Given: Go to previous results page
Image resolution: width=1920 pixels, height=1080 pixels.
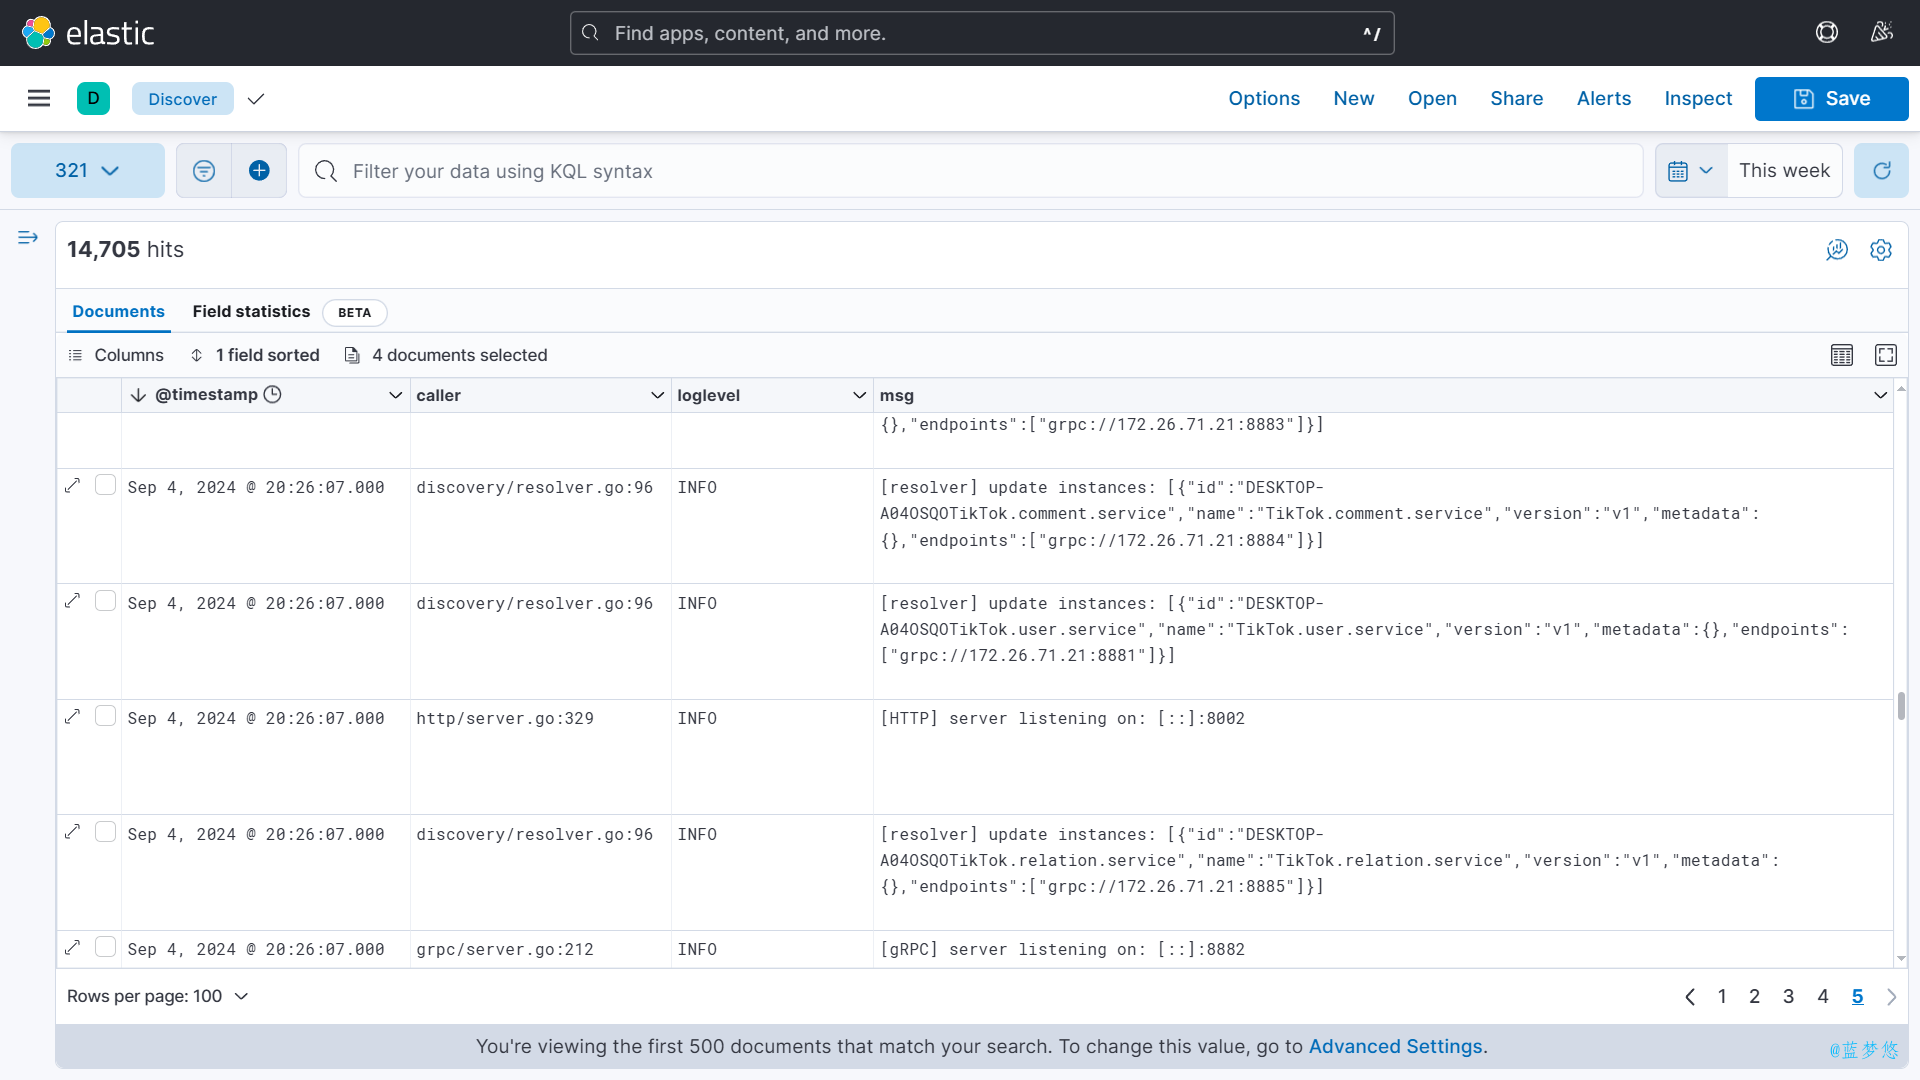Looking at the screenshot, I should tap(1690, 997).
